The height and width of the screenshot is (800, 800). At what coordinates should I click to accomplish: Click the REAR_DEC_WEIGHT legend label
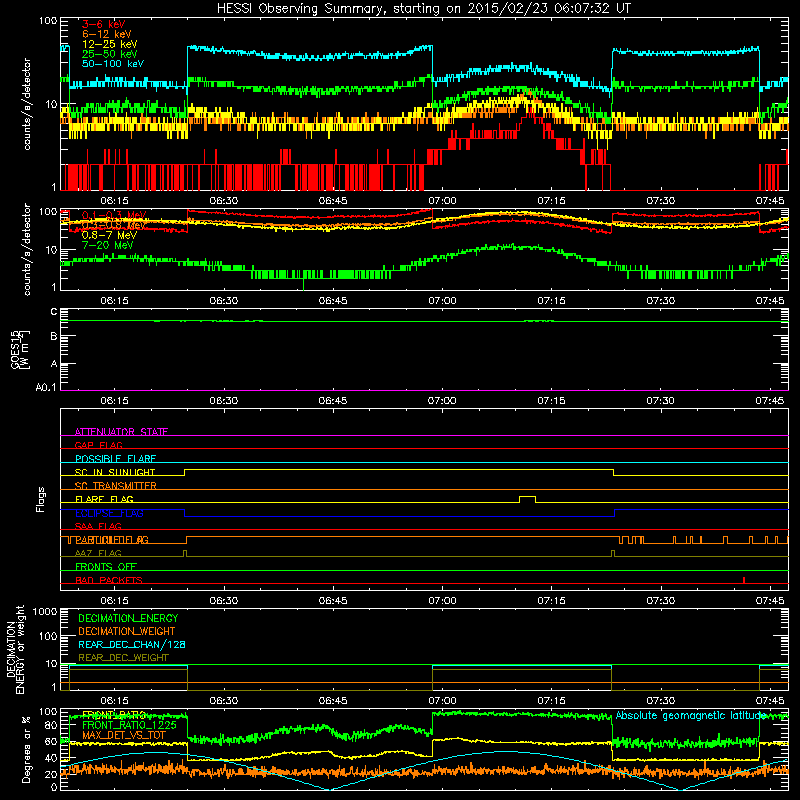pos(123,658)
